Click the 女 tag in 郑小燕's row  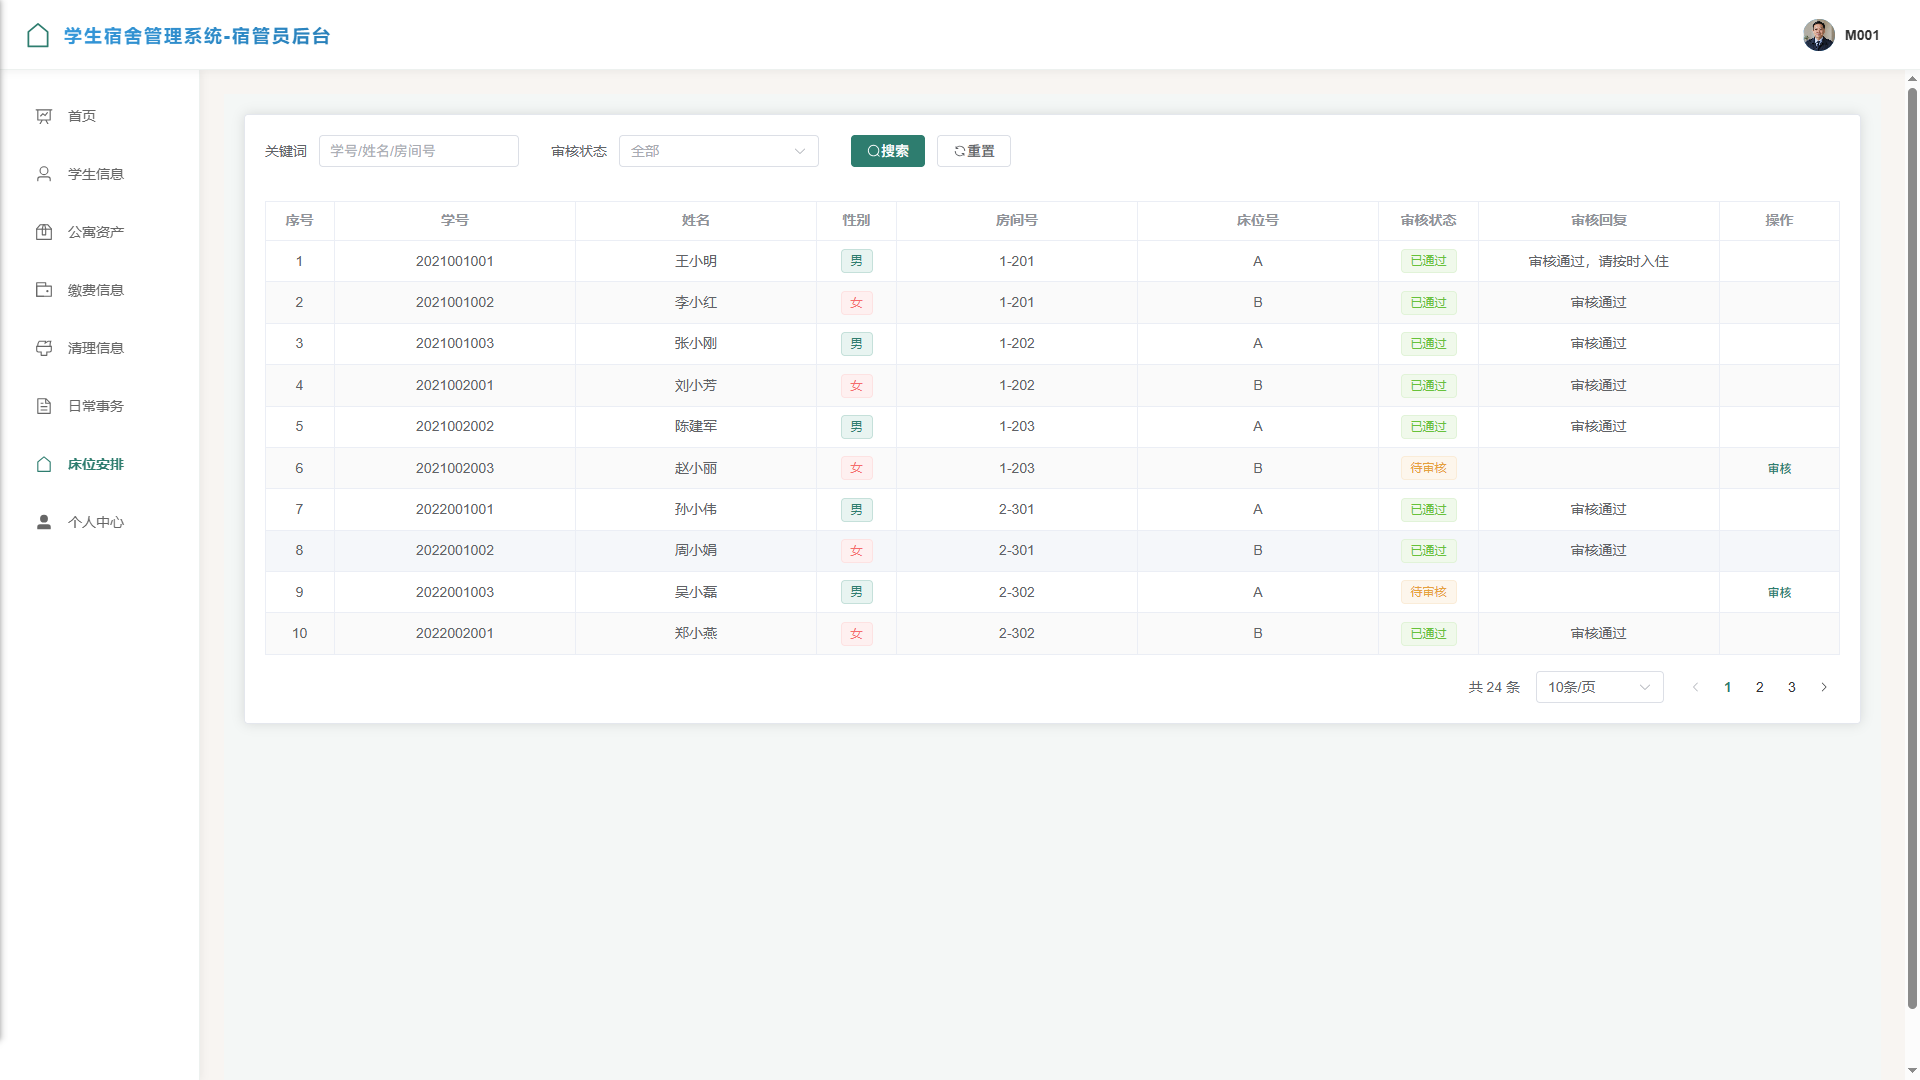[x=856, y=633]
